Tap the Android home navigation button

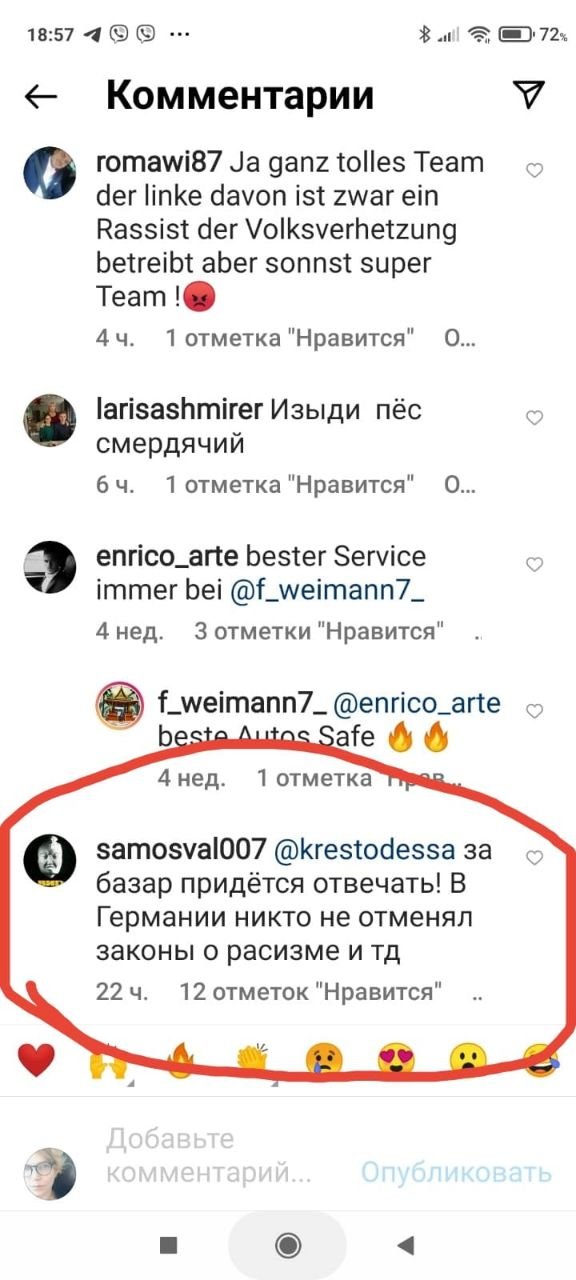(288, 1244)
